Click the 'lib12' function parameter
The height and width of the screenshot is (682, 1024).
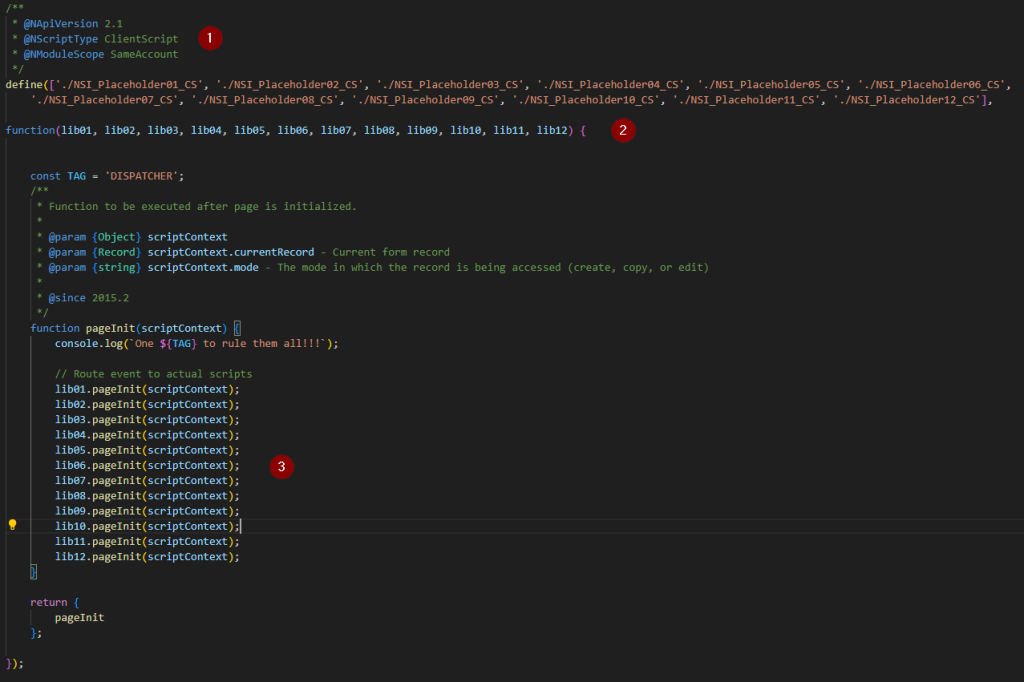tap(552, 130)
